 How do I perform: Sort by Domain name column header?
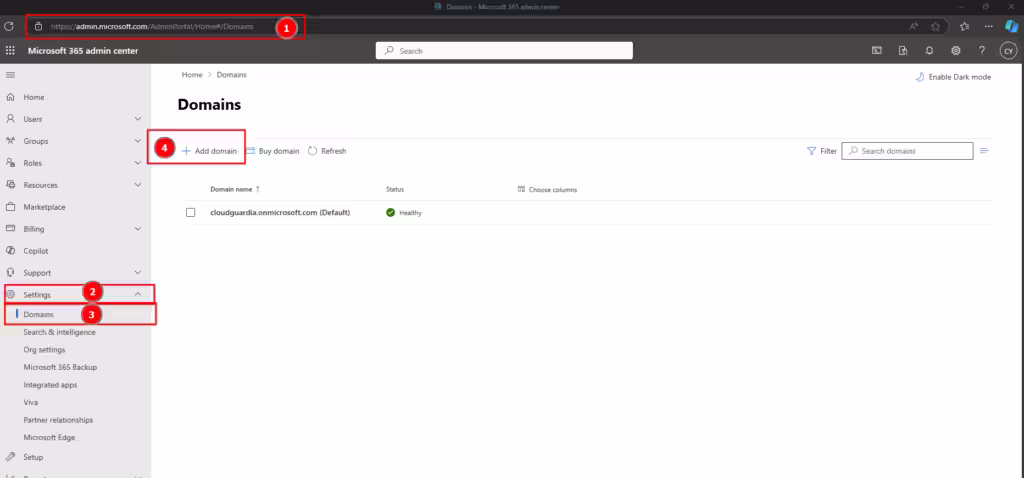pyautogui.click(x=234, y=189)
